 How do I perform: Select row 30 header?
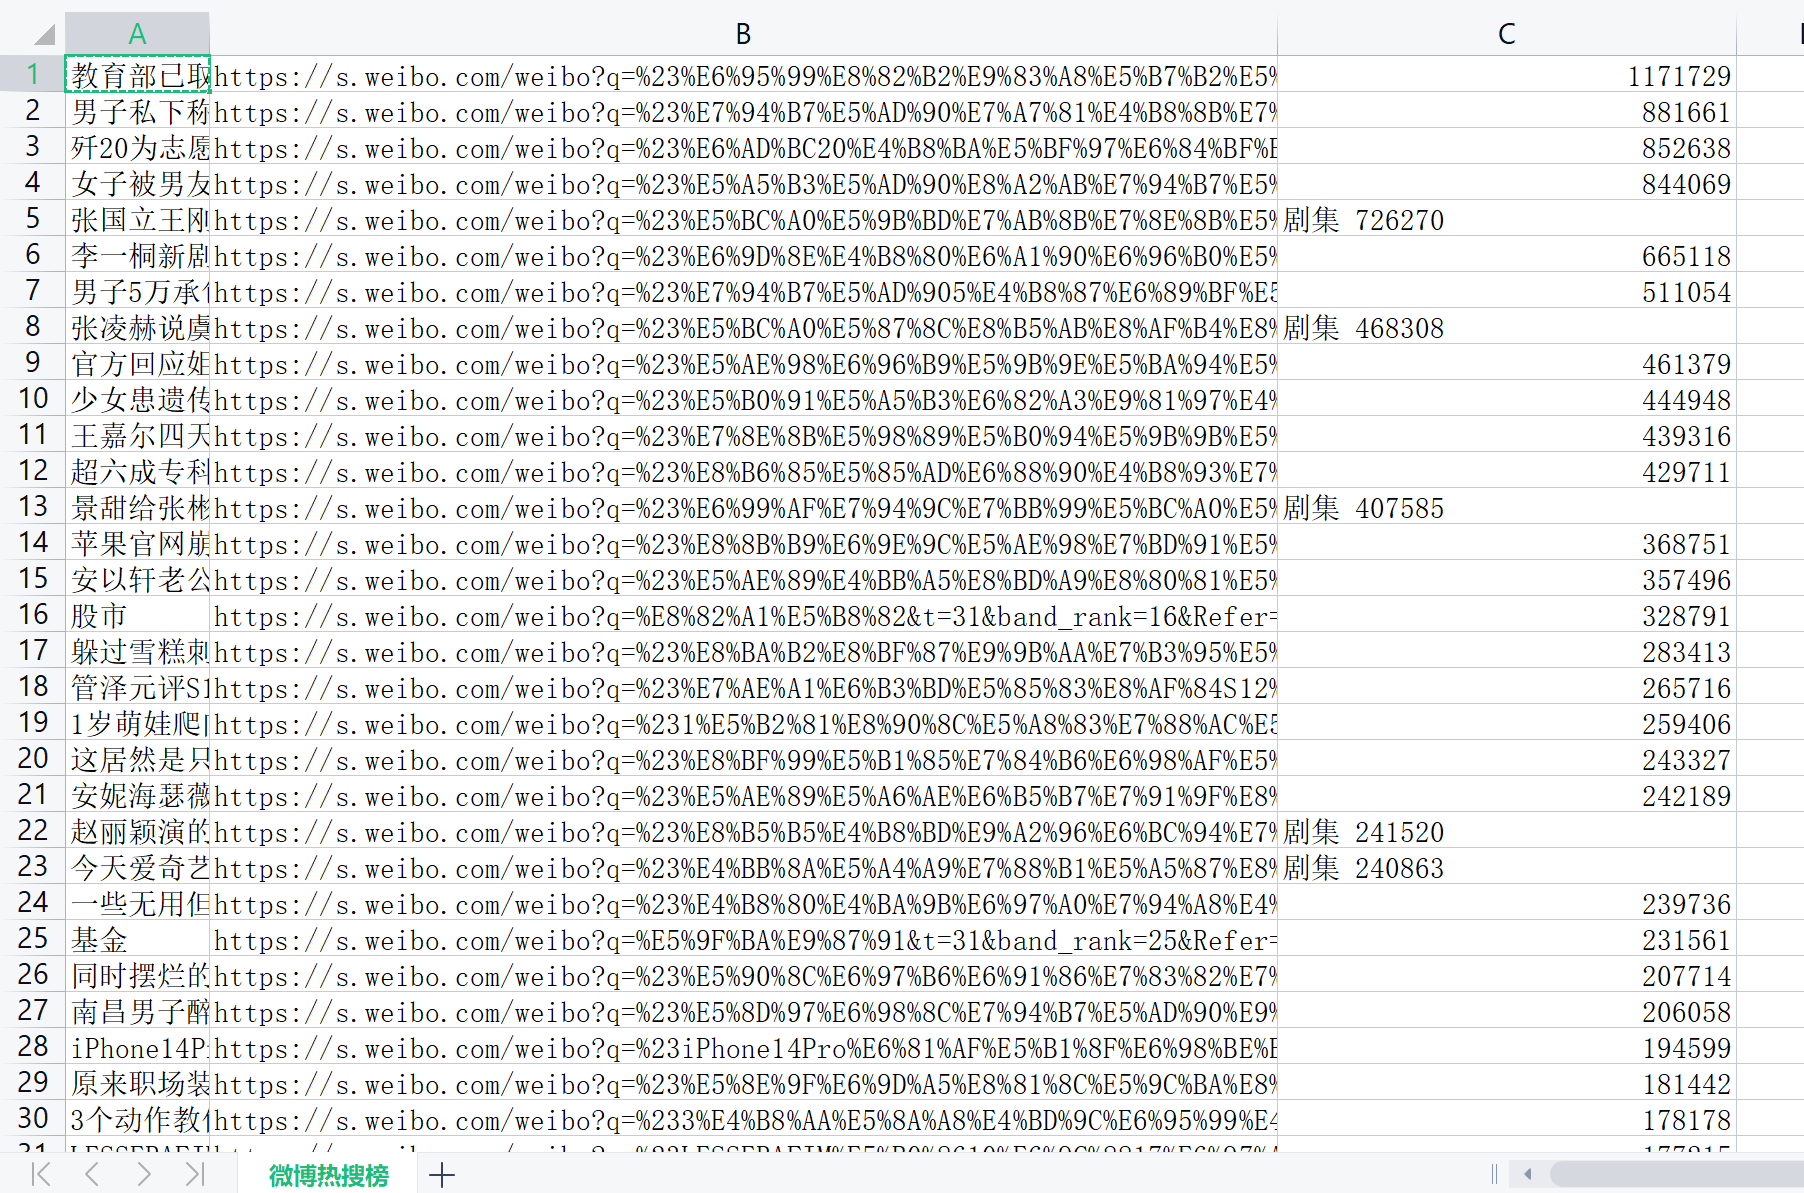coord(33,1118)
